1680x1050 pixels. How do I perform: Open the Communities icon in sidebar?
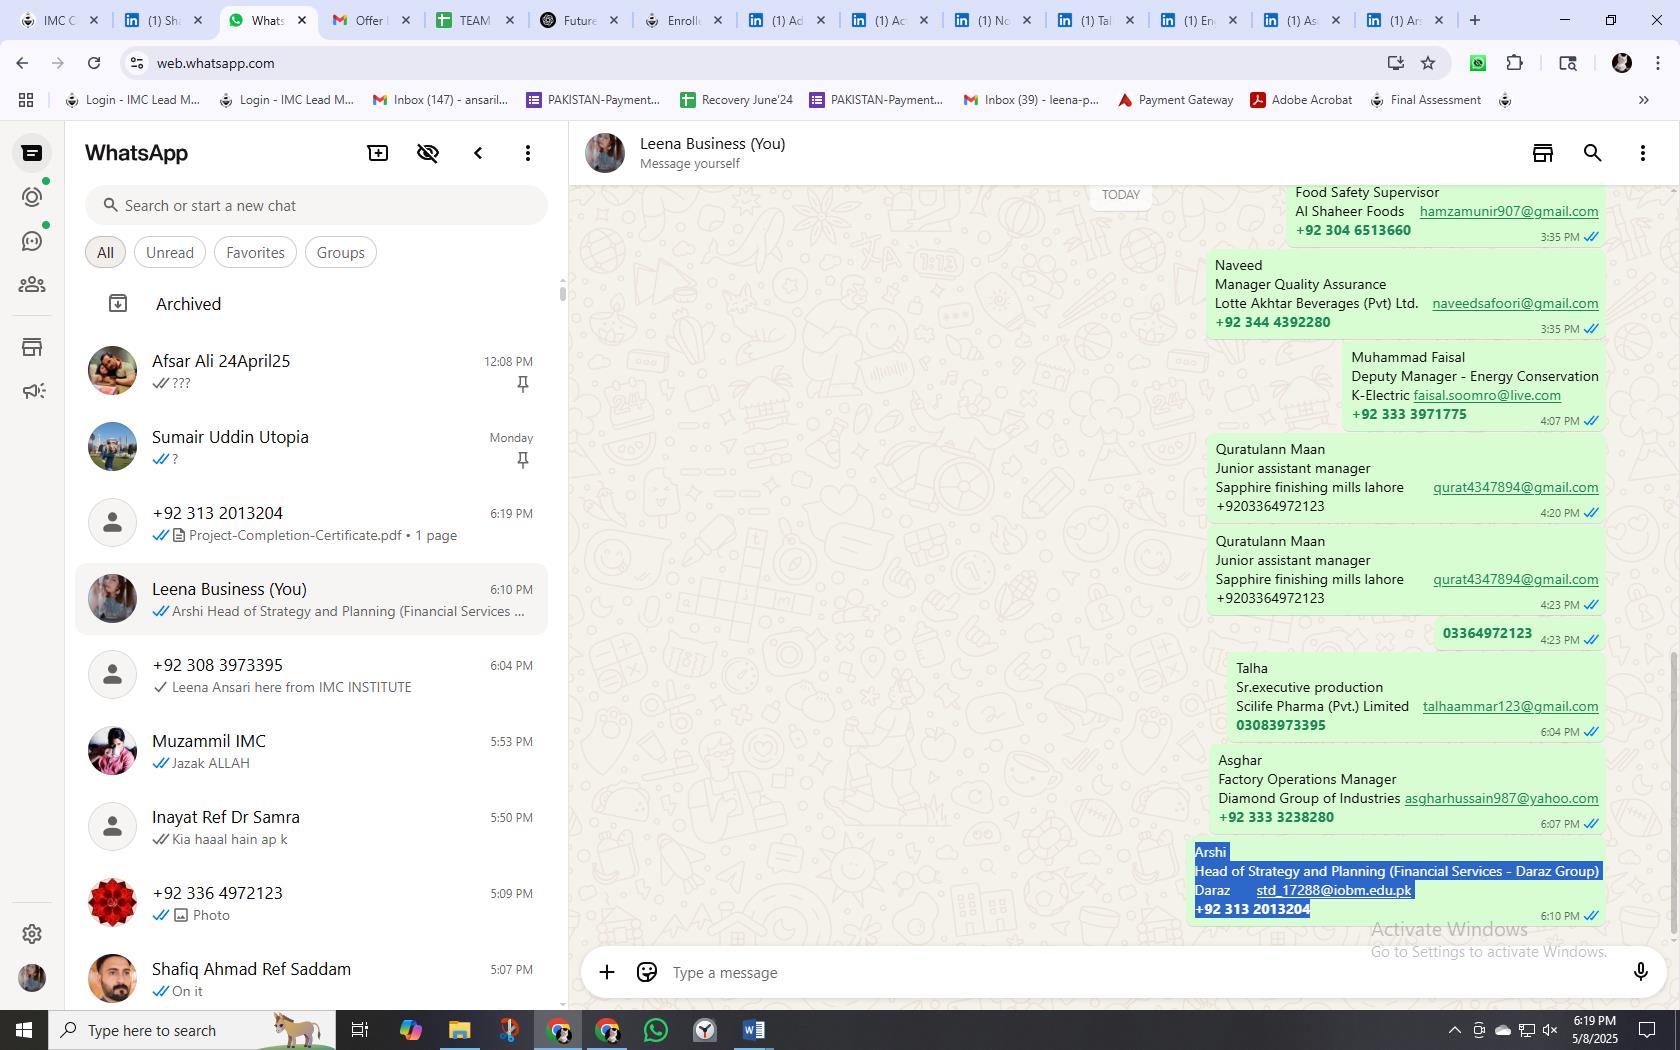(32, 285)
